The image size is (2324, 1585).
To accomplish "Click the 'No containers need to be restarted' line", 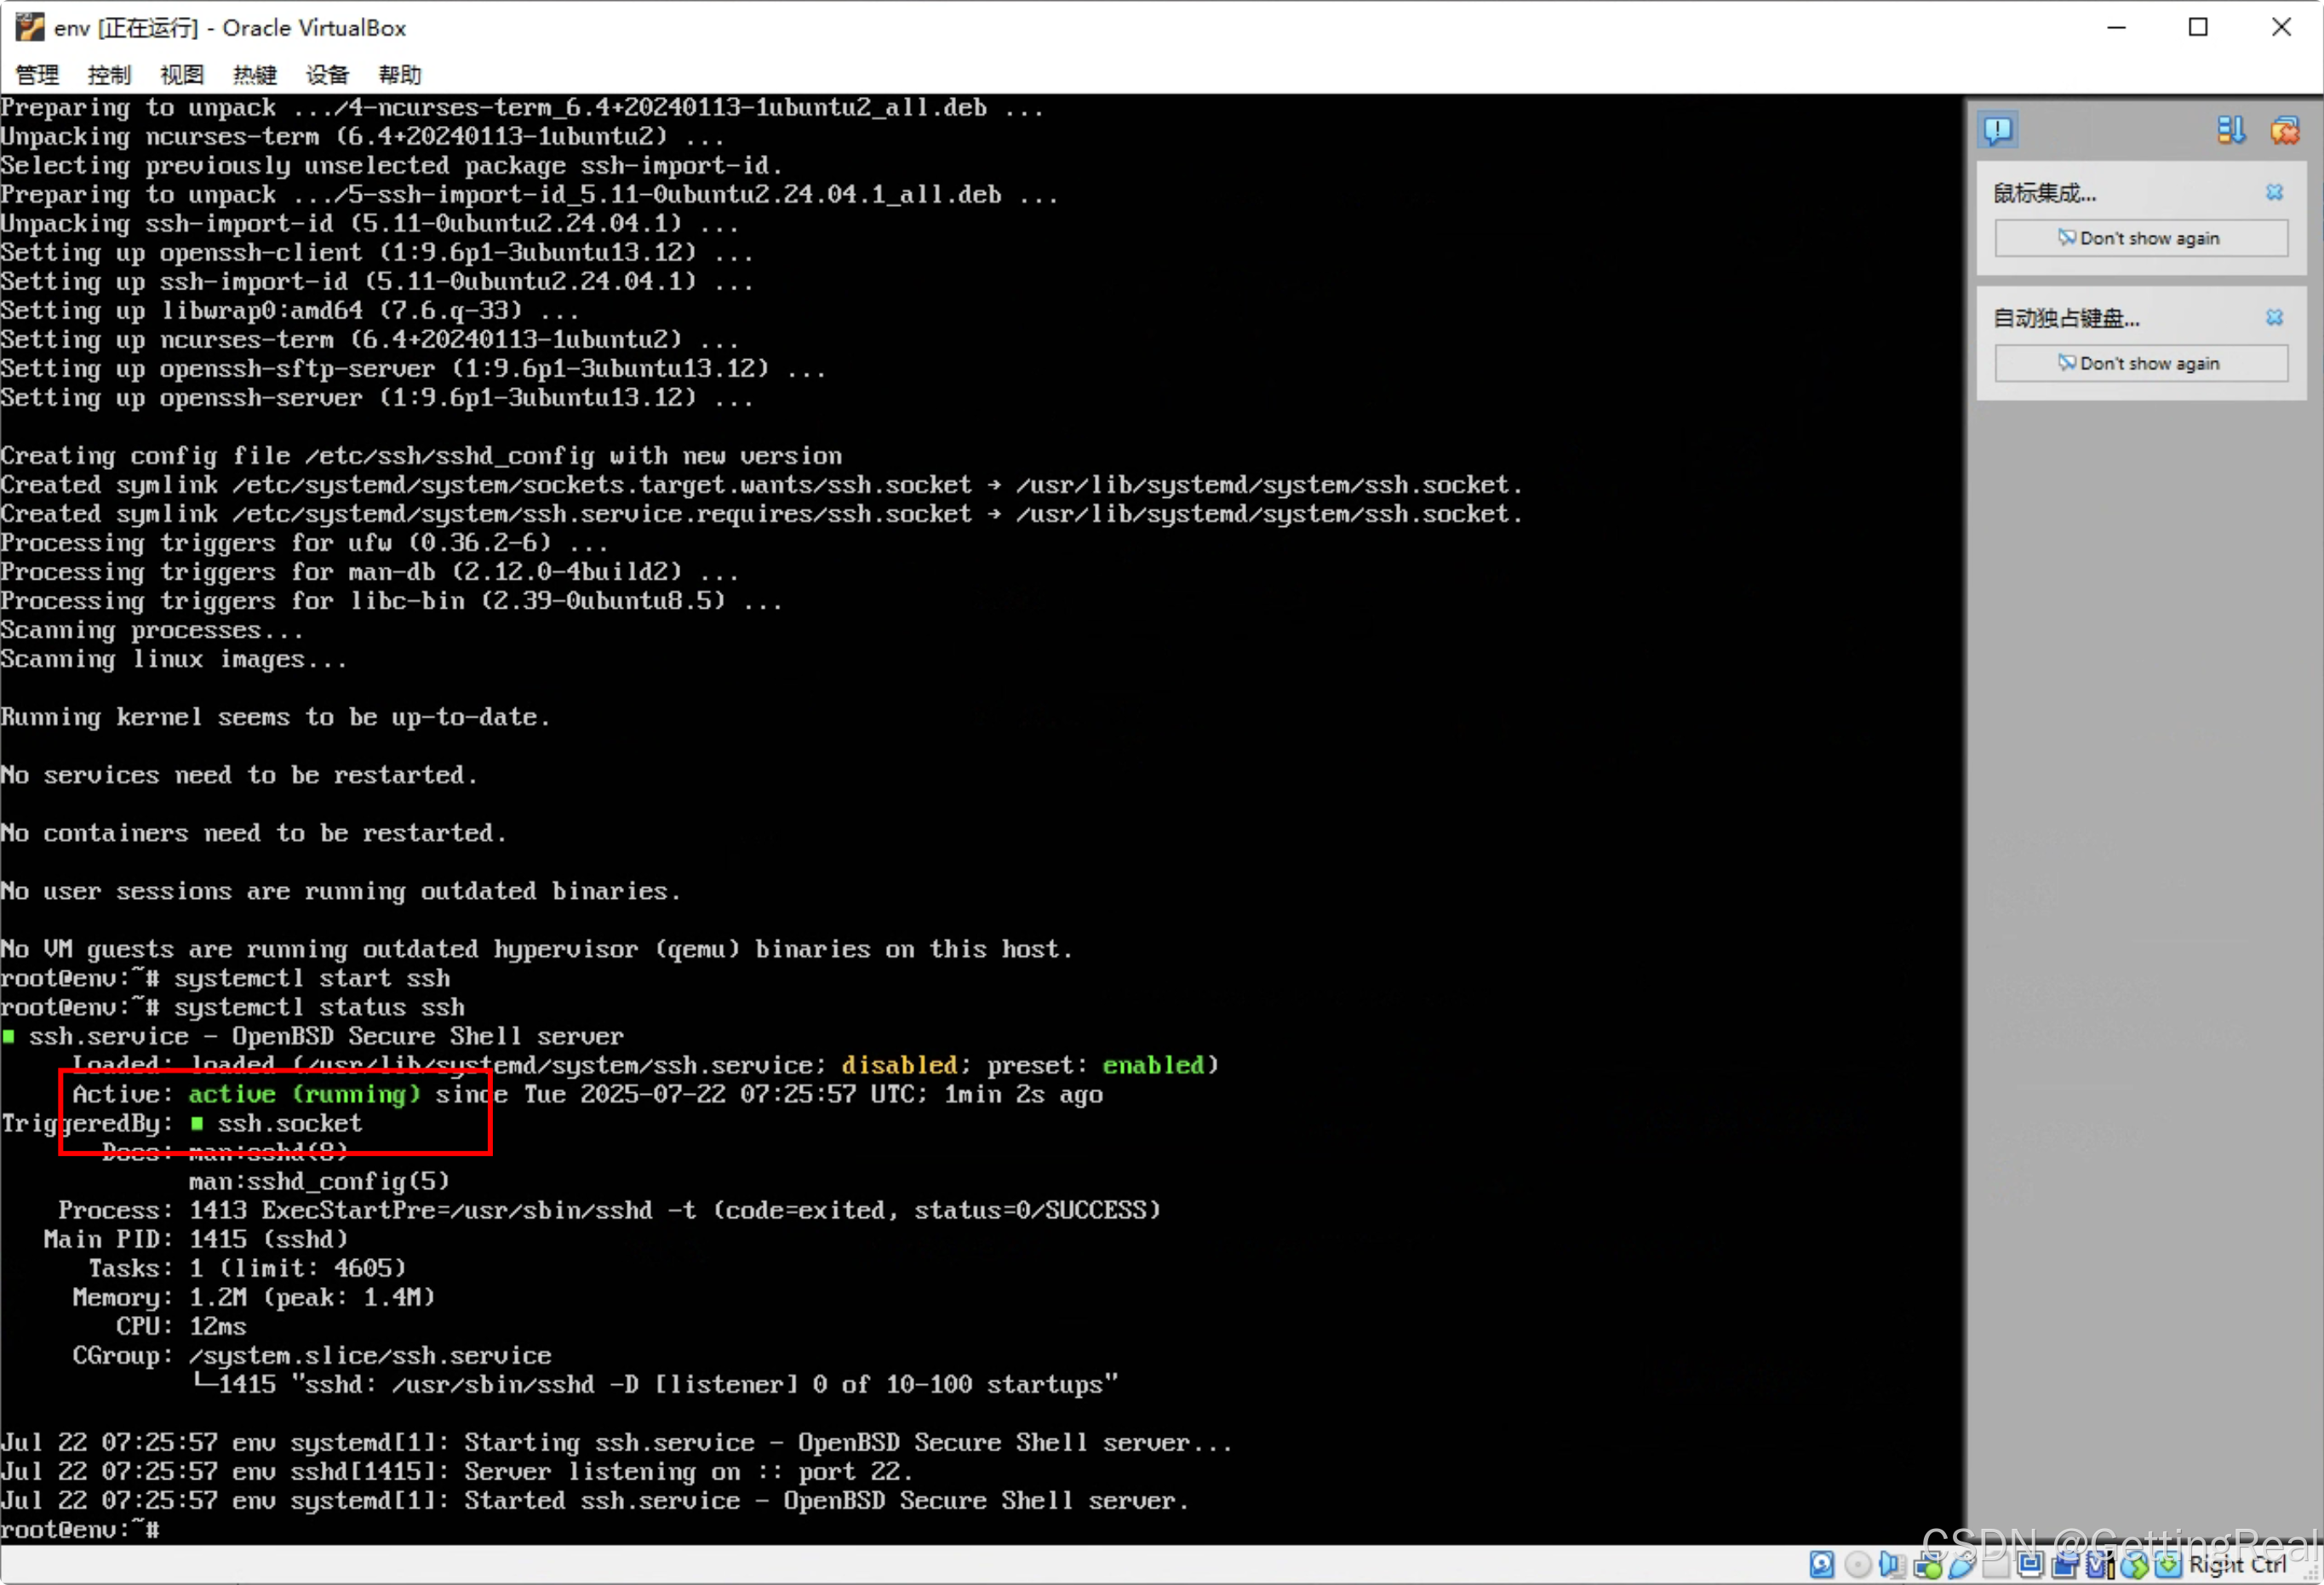I will (x=253, y=833).
